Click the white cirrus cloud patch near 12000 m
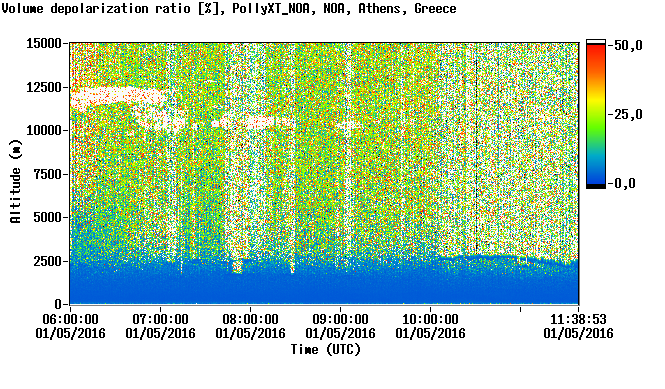This screenshot has height=389, width=665. [115, 96]
